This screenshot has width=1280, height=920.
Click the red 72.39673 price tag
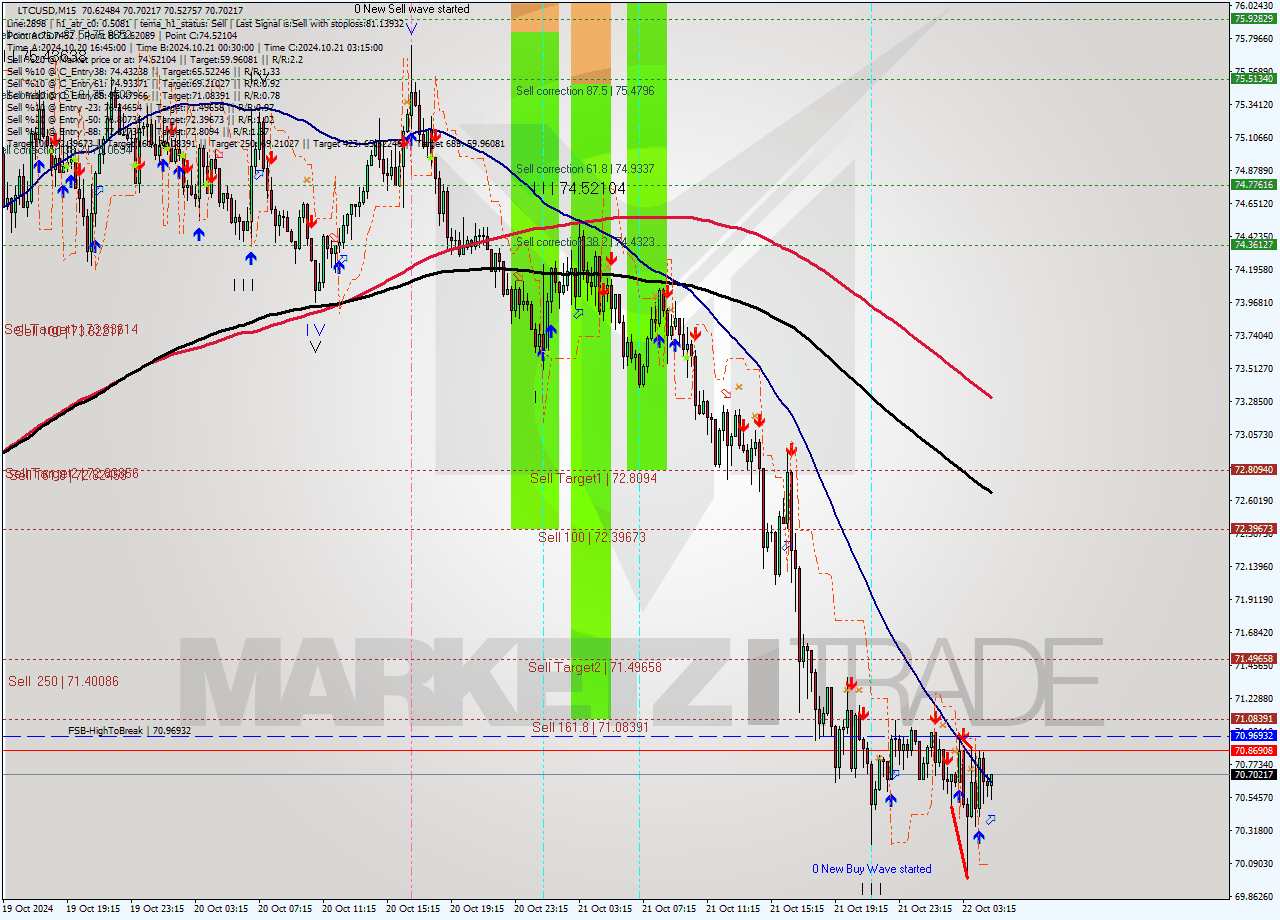coord(1254,528)
